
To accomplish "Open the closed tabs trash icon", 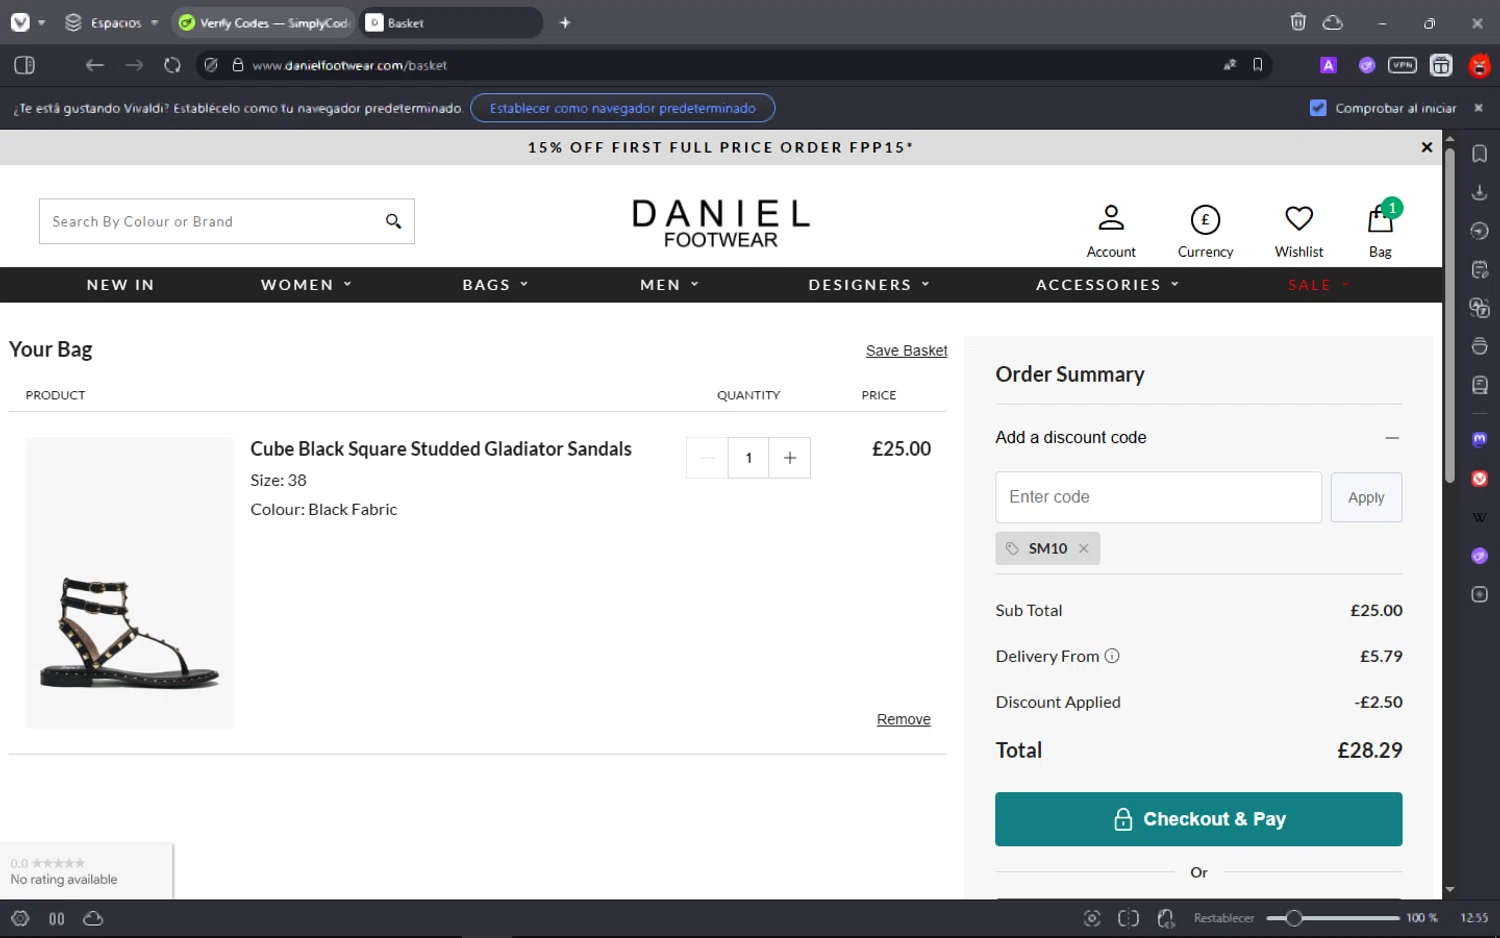I will click(x=1298, y=22).
